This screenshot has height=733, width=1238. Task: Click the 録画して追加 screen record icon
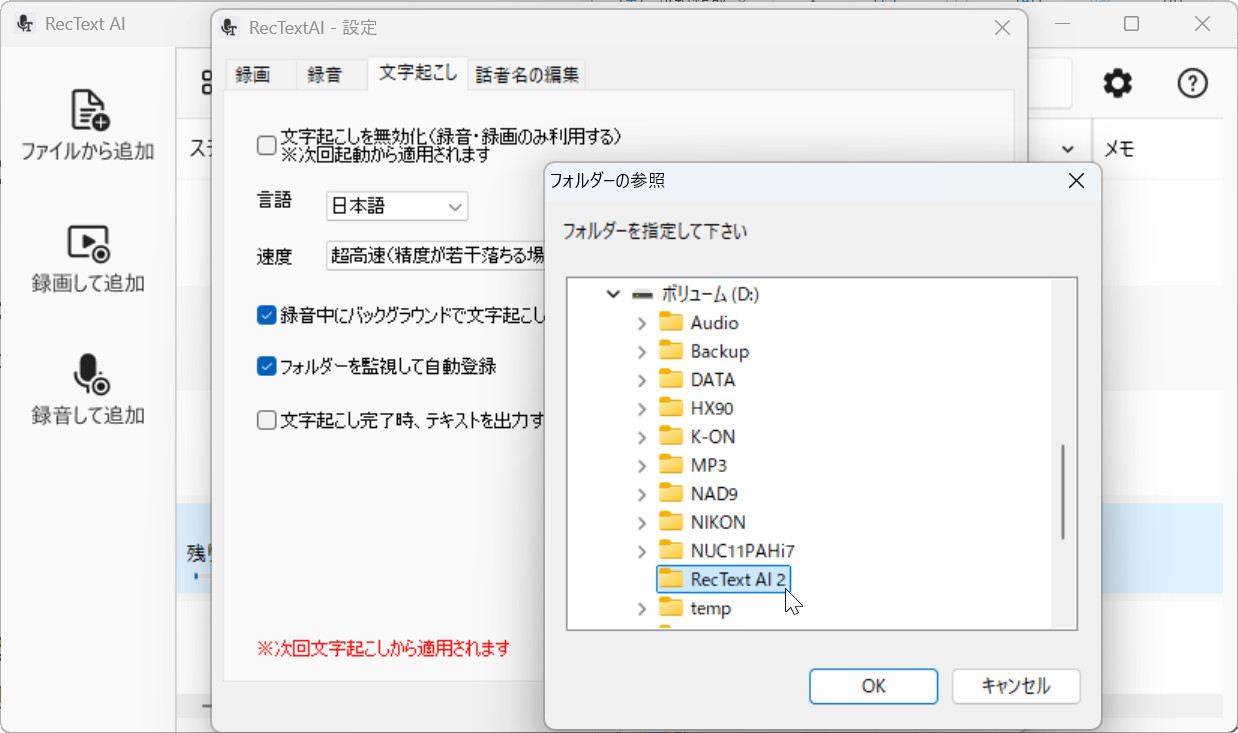coord(88,243)
